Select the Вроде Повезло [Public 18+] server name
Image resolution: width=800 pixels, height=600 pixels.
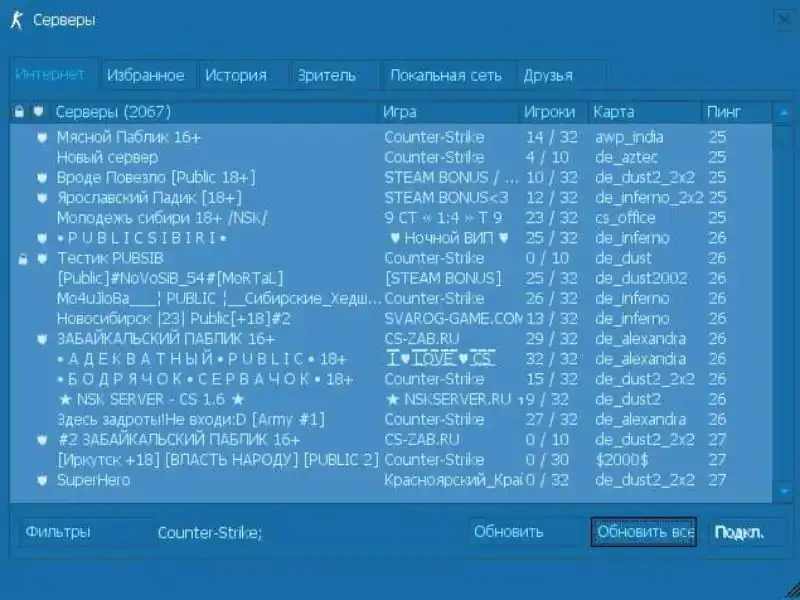click(x=156, y=178)
